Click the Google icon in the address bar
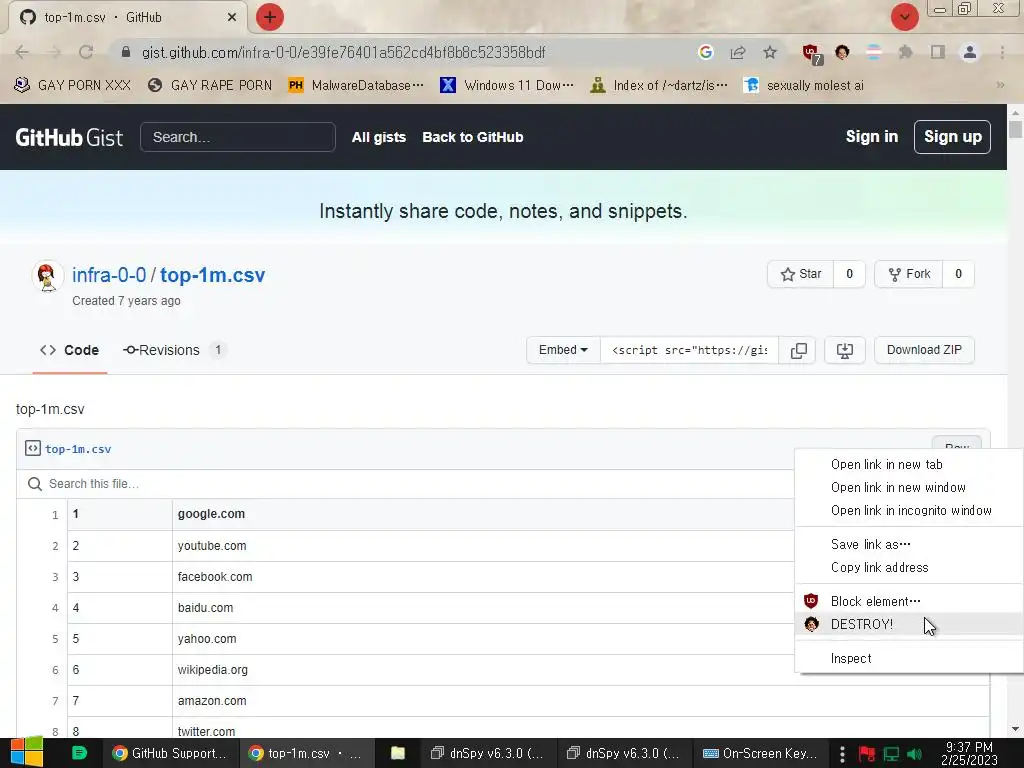The height and width of the screenshot is (768, 1024). pos(705,52)
